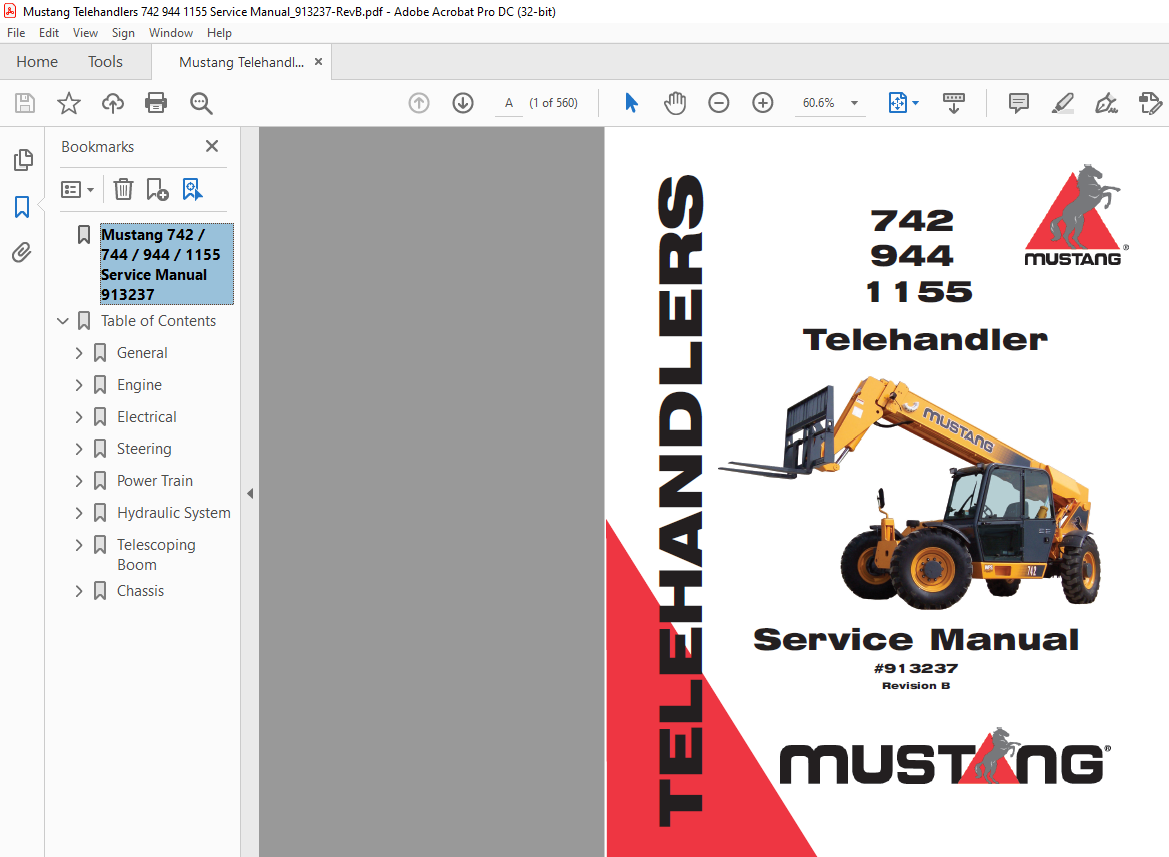Viewport: 1169px width, 857px height.
Task: Add a new bookmark icon
Action: click(157, 189)
